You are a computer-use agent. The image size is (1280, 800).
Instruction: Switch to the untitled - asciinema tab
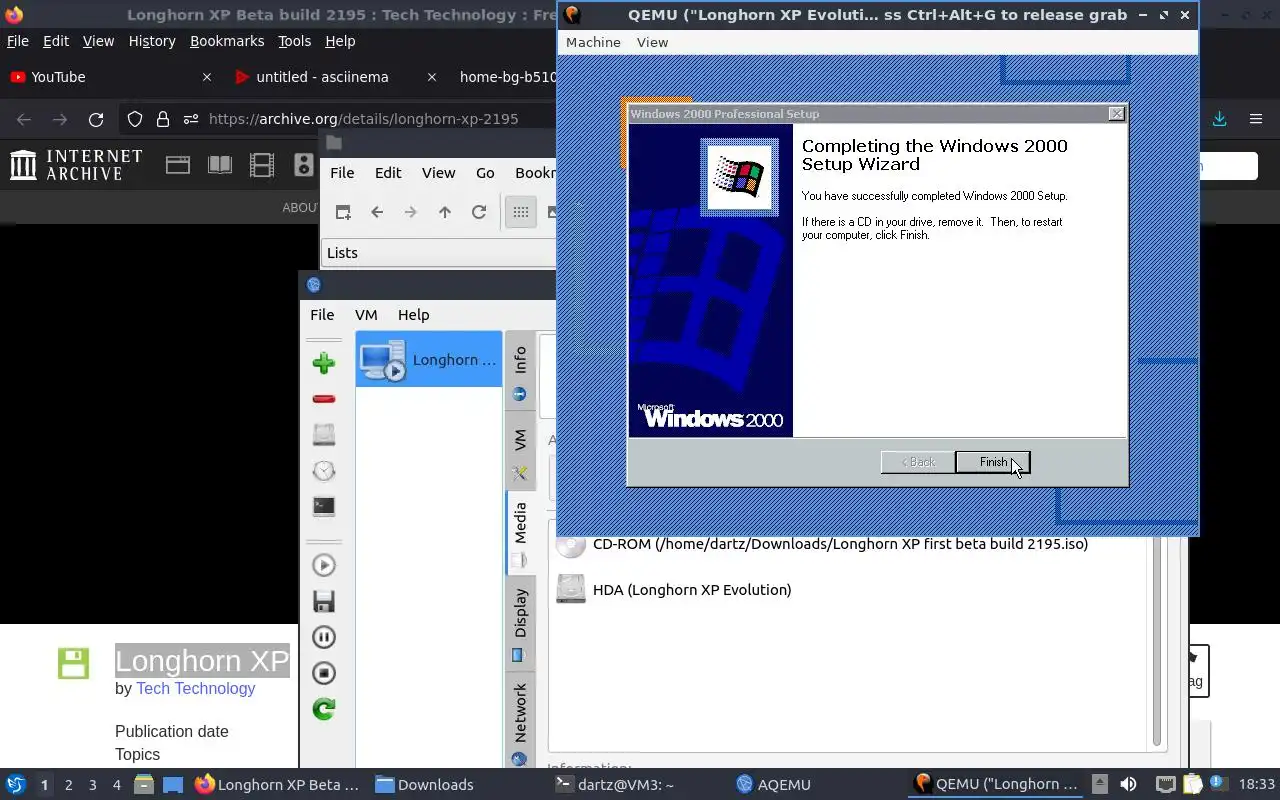pos(322,77)
